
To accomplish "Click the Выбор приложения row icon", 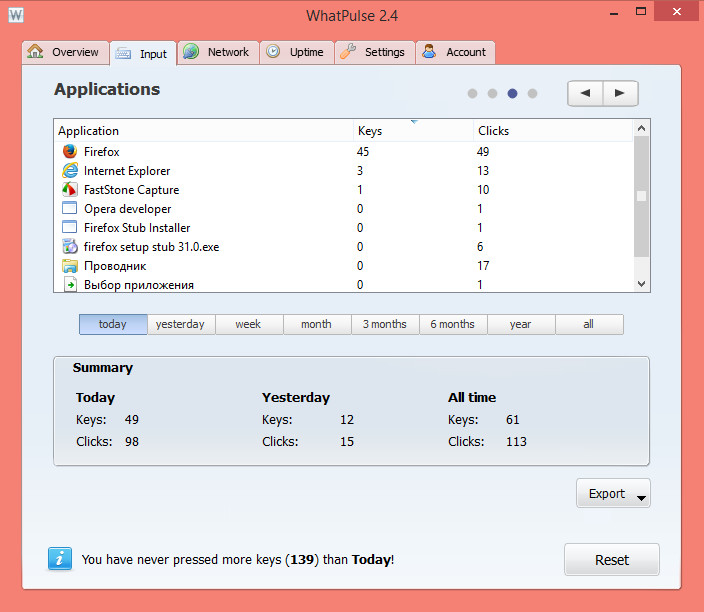I will (x=70, y=285).
